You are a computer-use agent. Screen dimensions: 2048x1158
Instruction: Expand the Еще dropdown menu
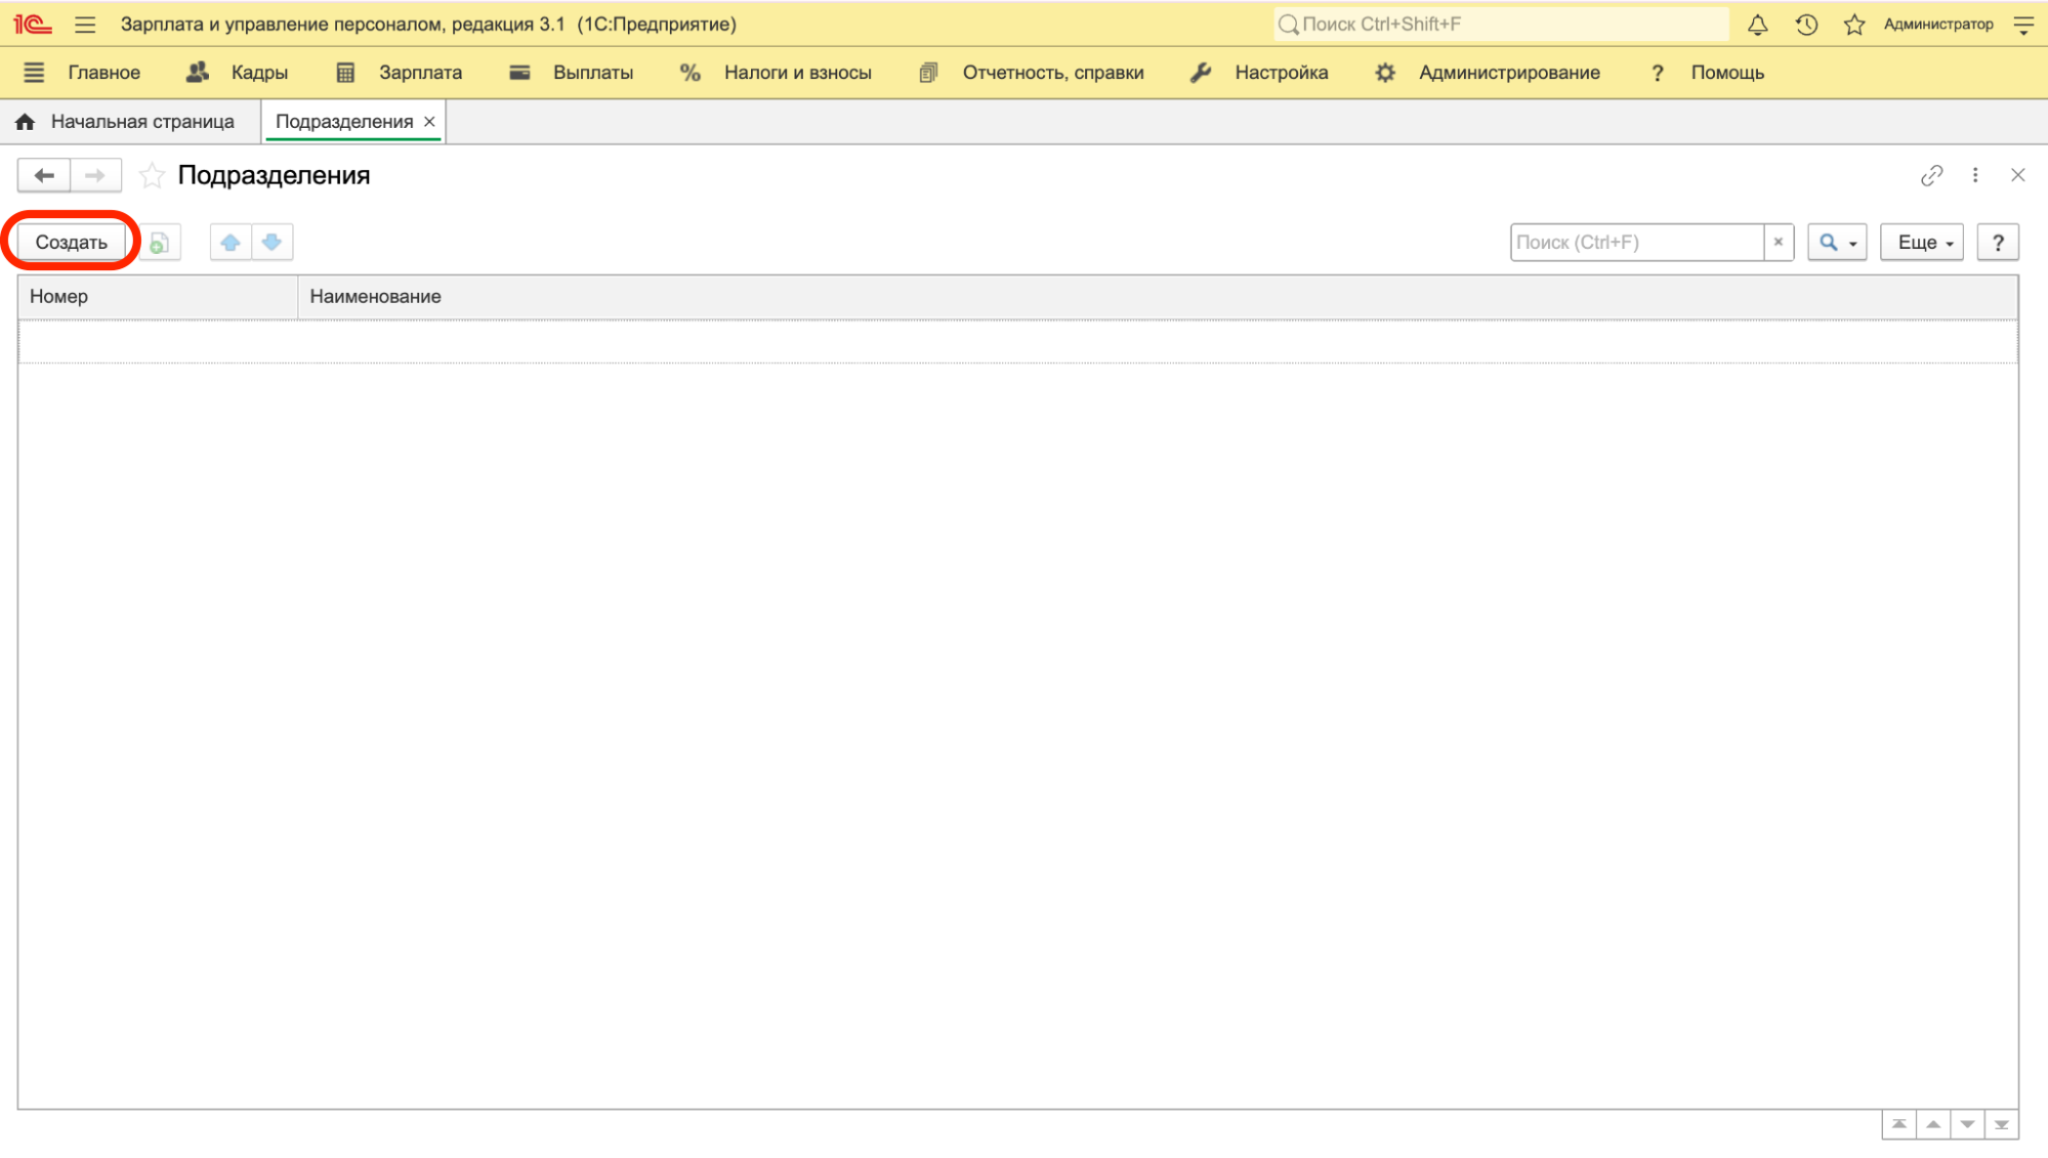[1922, 242]
